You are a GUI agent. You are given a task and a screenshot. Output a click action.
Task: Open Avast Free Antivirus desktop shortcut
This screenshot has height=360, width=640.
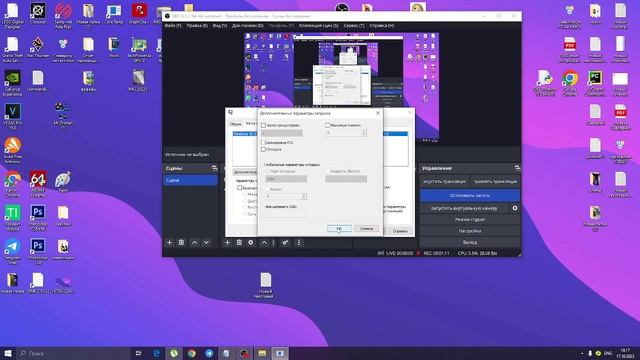pos(12,150)
